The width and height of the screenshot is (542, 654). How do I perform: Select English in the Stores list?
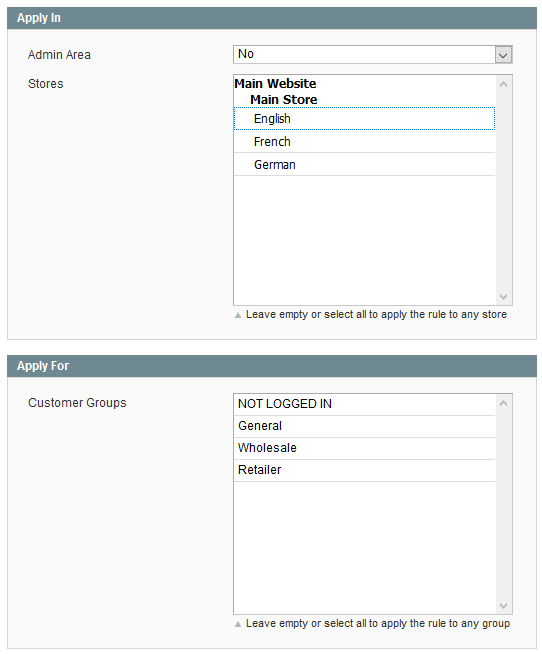point(364,119)
